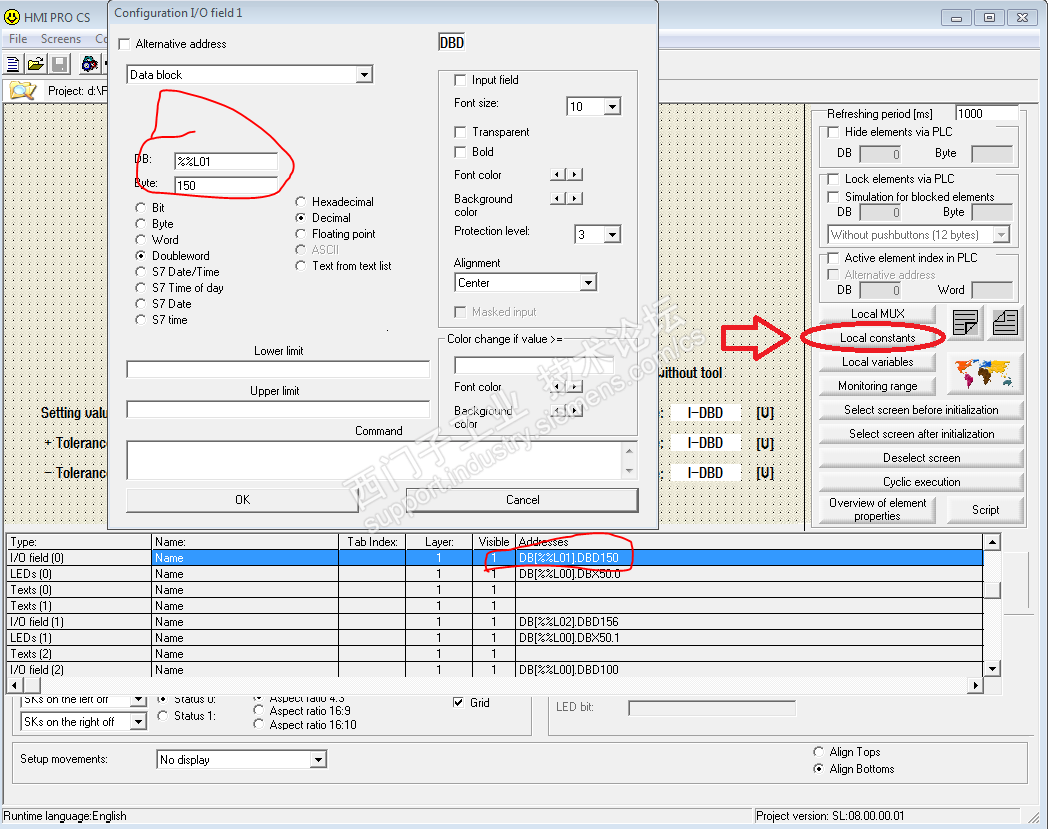
Task: Select Aspect ratio 16:9
Action: [x=258, y=711]
